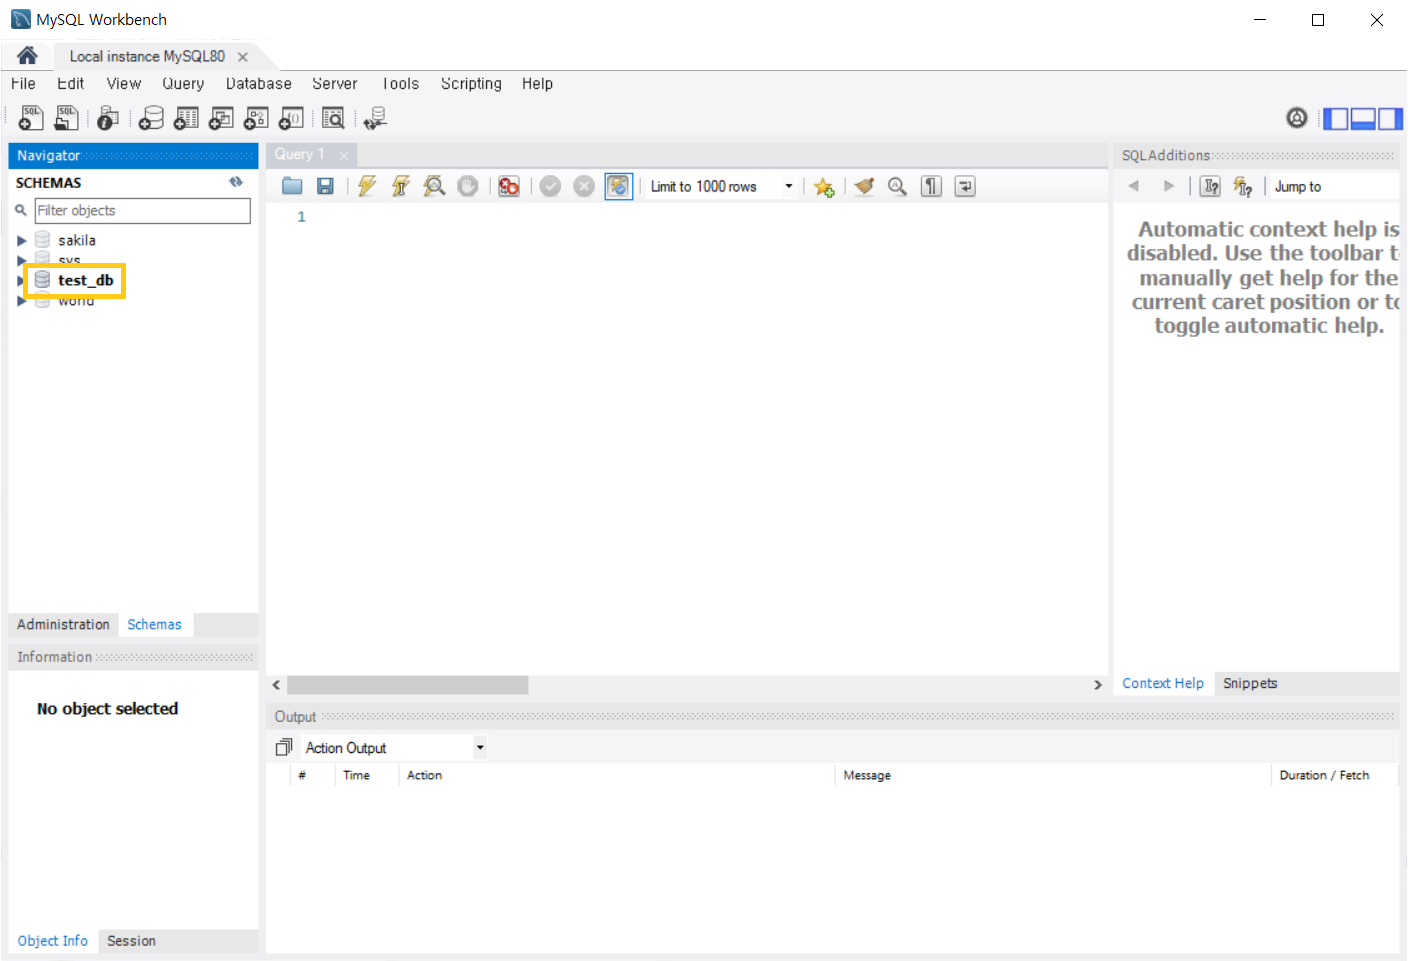Expand the sys schema
The height and width of the screenshot is (961, 1408).
click(x=21, y=260)
